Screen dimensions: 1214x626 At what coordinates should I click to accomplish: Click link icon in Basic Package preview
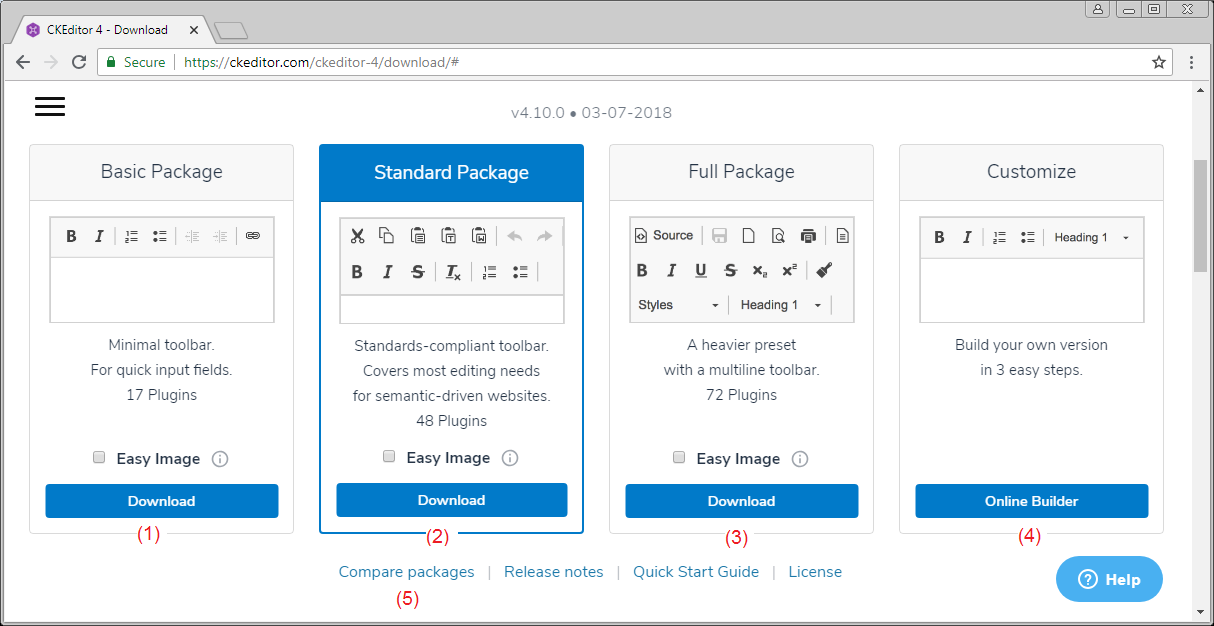tap(253, 237)
